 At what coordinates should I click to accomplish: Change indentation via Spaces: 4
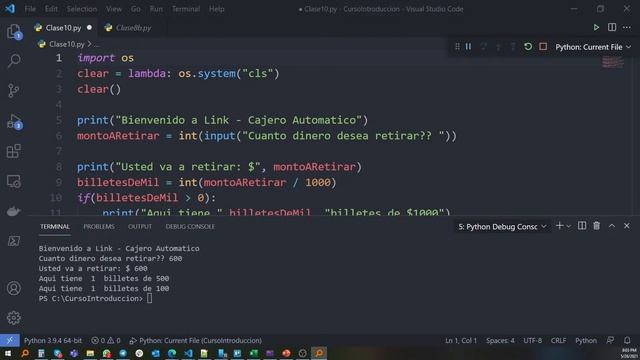500,340
